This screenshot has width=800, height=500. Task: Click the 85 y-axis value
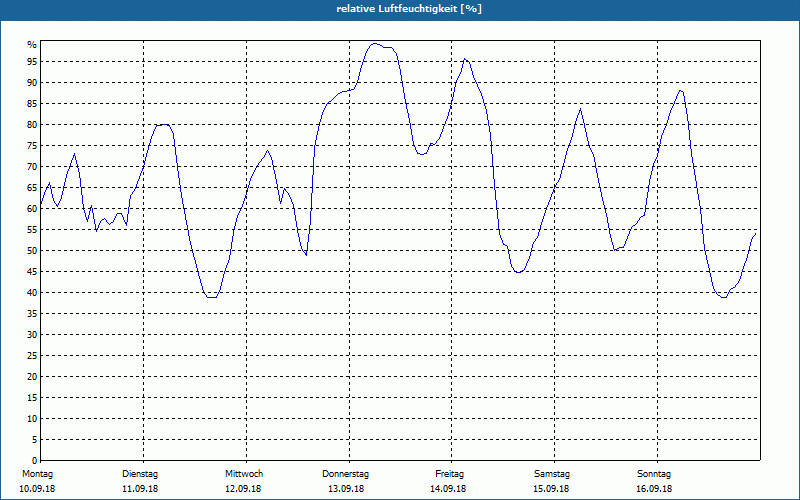pos(32,104)
